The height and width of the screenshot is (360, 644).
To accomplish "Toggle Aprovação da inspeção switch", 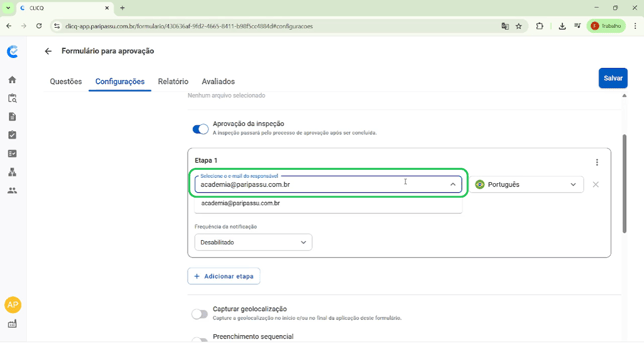I will pyautogui.click(x=200, y=129).
